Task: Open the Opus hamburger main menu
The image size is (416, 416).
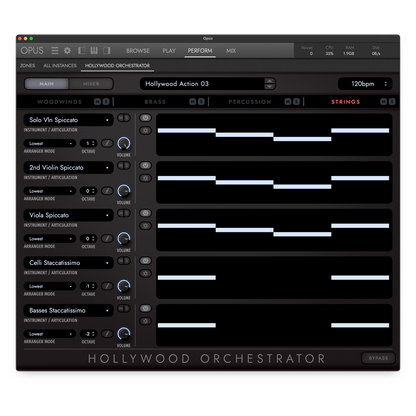Action: 55,51
